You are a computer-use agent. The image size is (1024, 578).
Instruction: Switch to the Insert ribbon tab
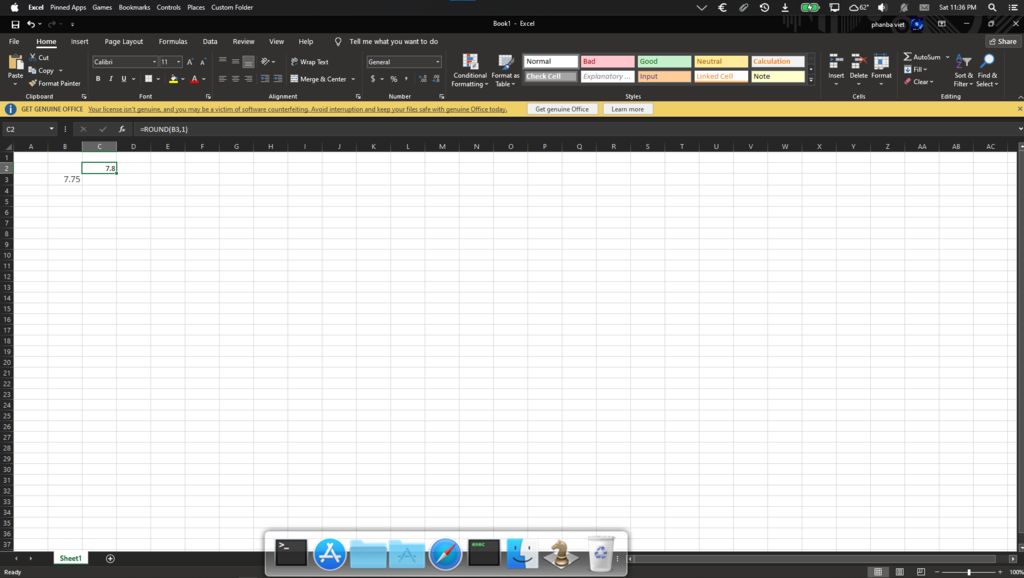pyautogui.click(x=80, y=41)
